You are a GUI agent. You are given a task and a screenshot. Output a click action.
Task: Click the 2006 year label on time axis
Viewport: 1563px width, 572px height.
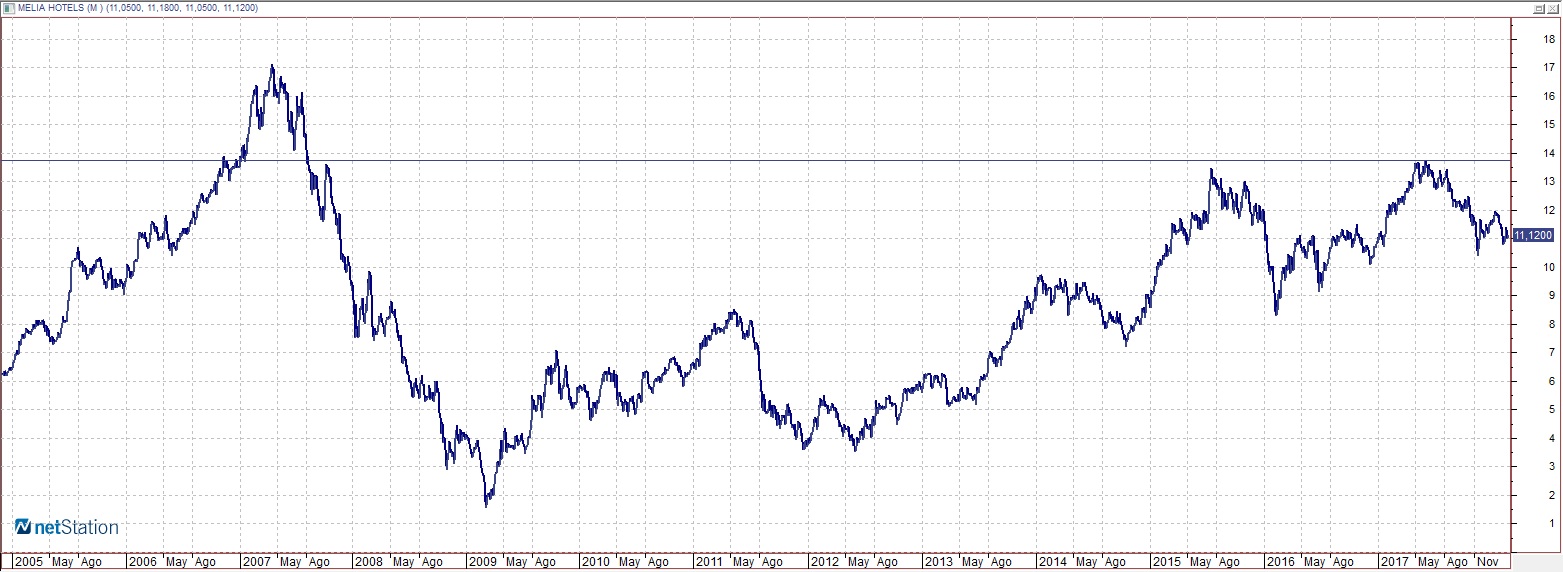(x=142, y=562)
